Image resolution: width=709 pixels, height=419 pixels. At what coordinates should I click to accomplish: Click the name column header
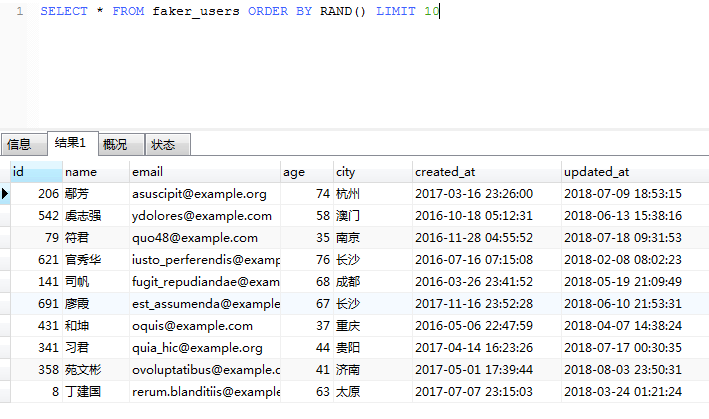pyautogui.click(x=96, y=172)
